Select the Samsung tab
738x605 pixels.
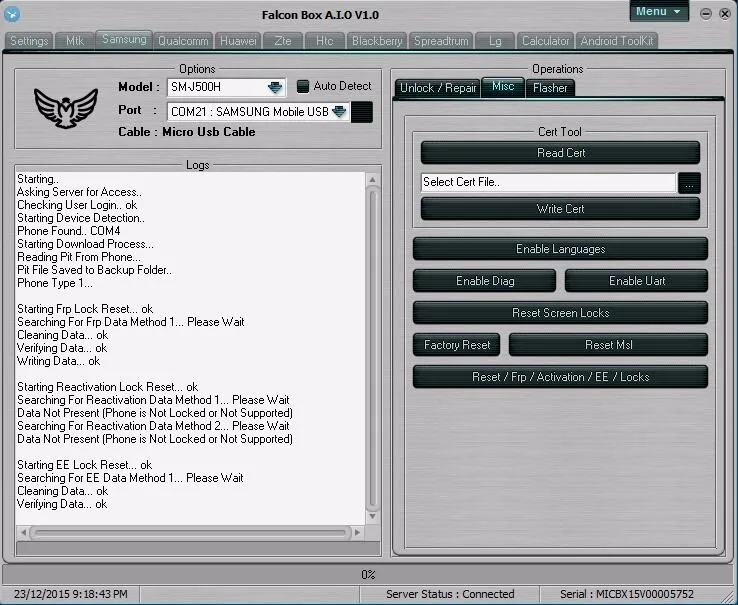tap(124, 40)
